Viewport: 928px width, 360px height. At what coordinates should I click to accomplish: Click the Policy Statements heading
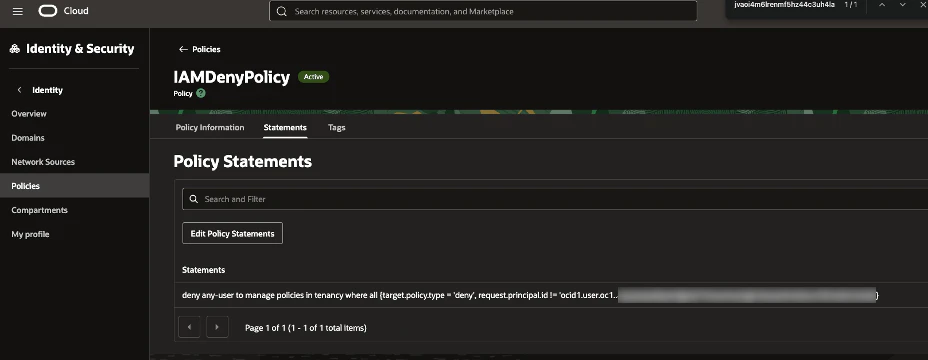(243, 161)
